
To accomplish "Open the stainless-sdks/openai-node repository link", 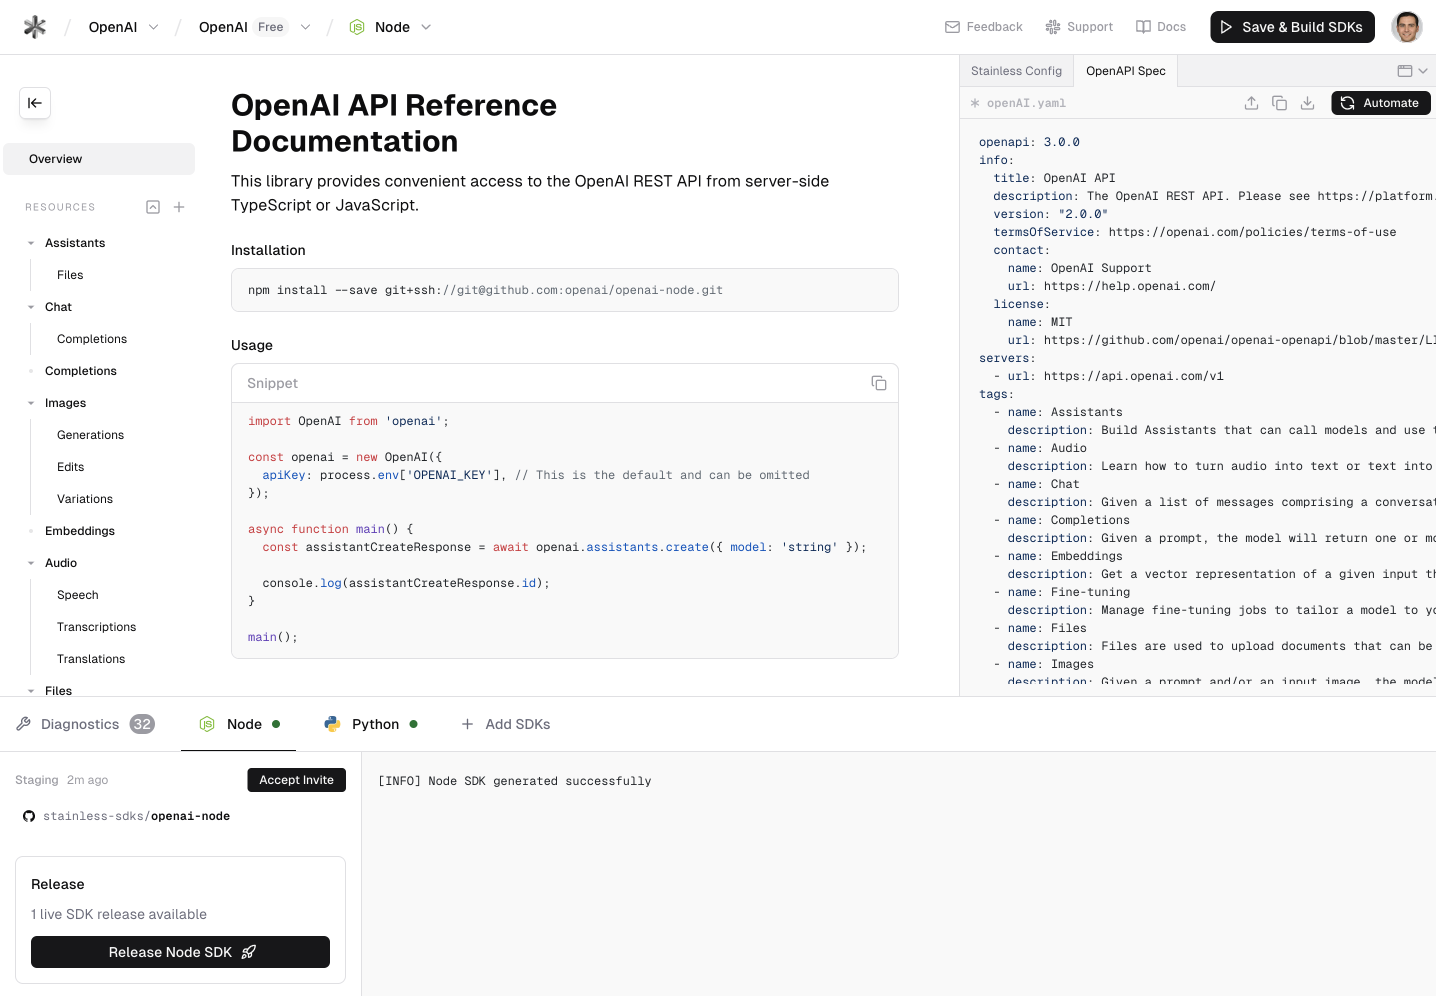I will coord(136,816).
